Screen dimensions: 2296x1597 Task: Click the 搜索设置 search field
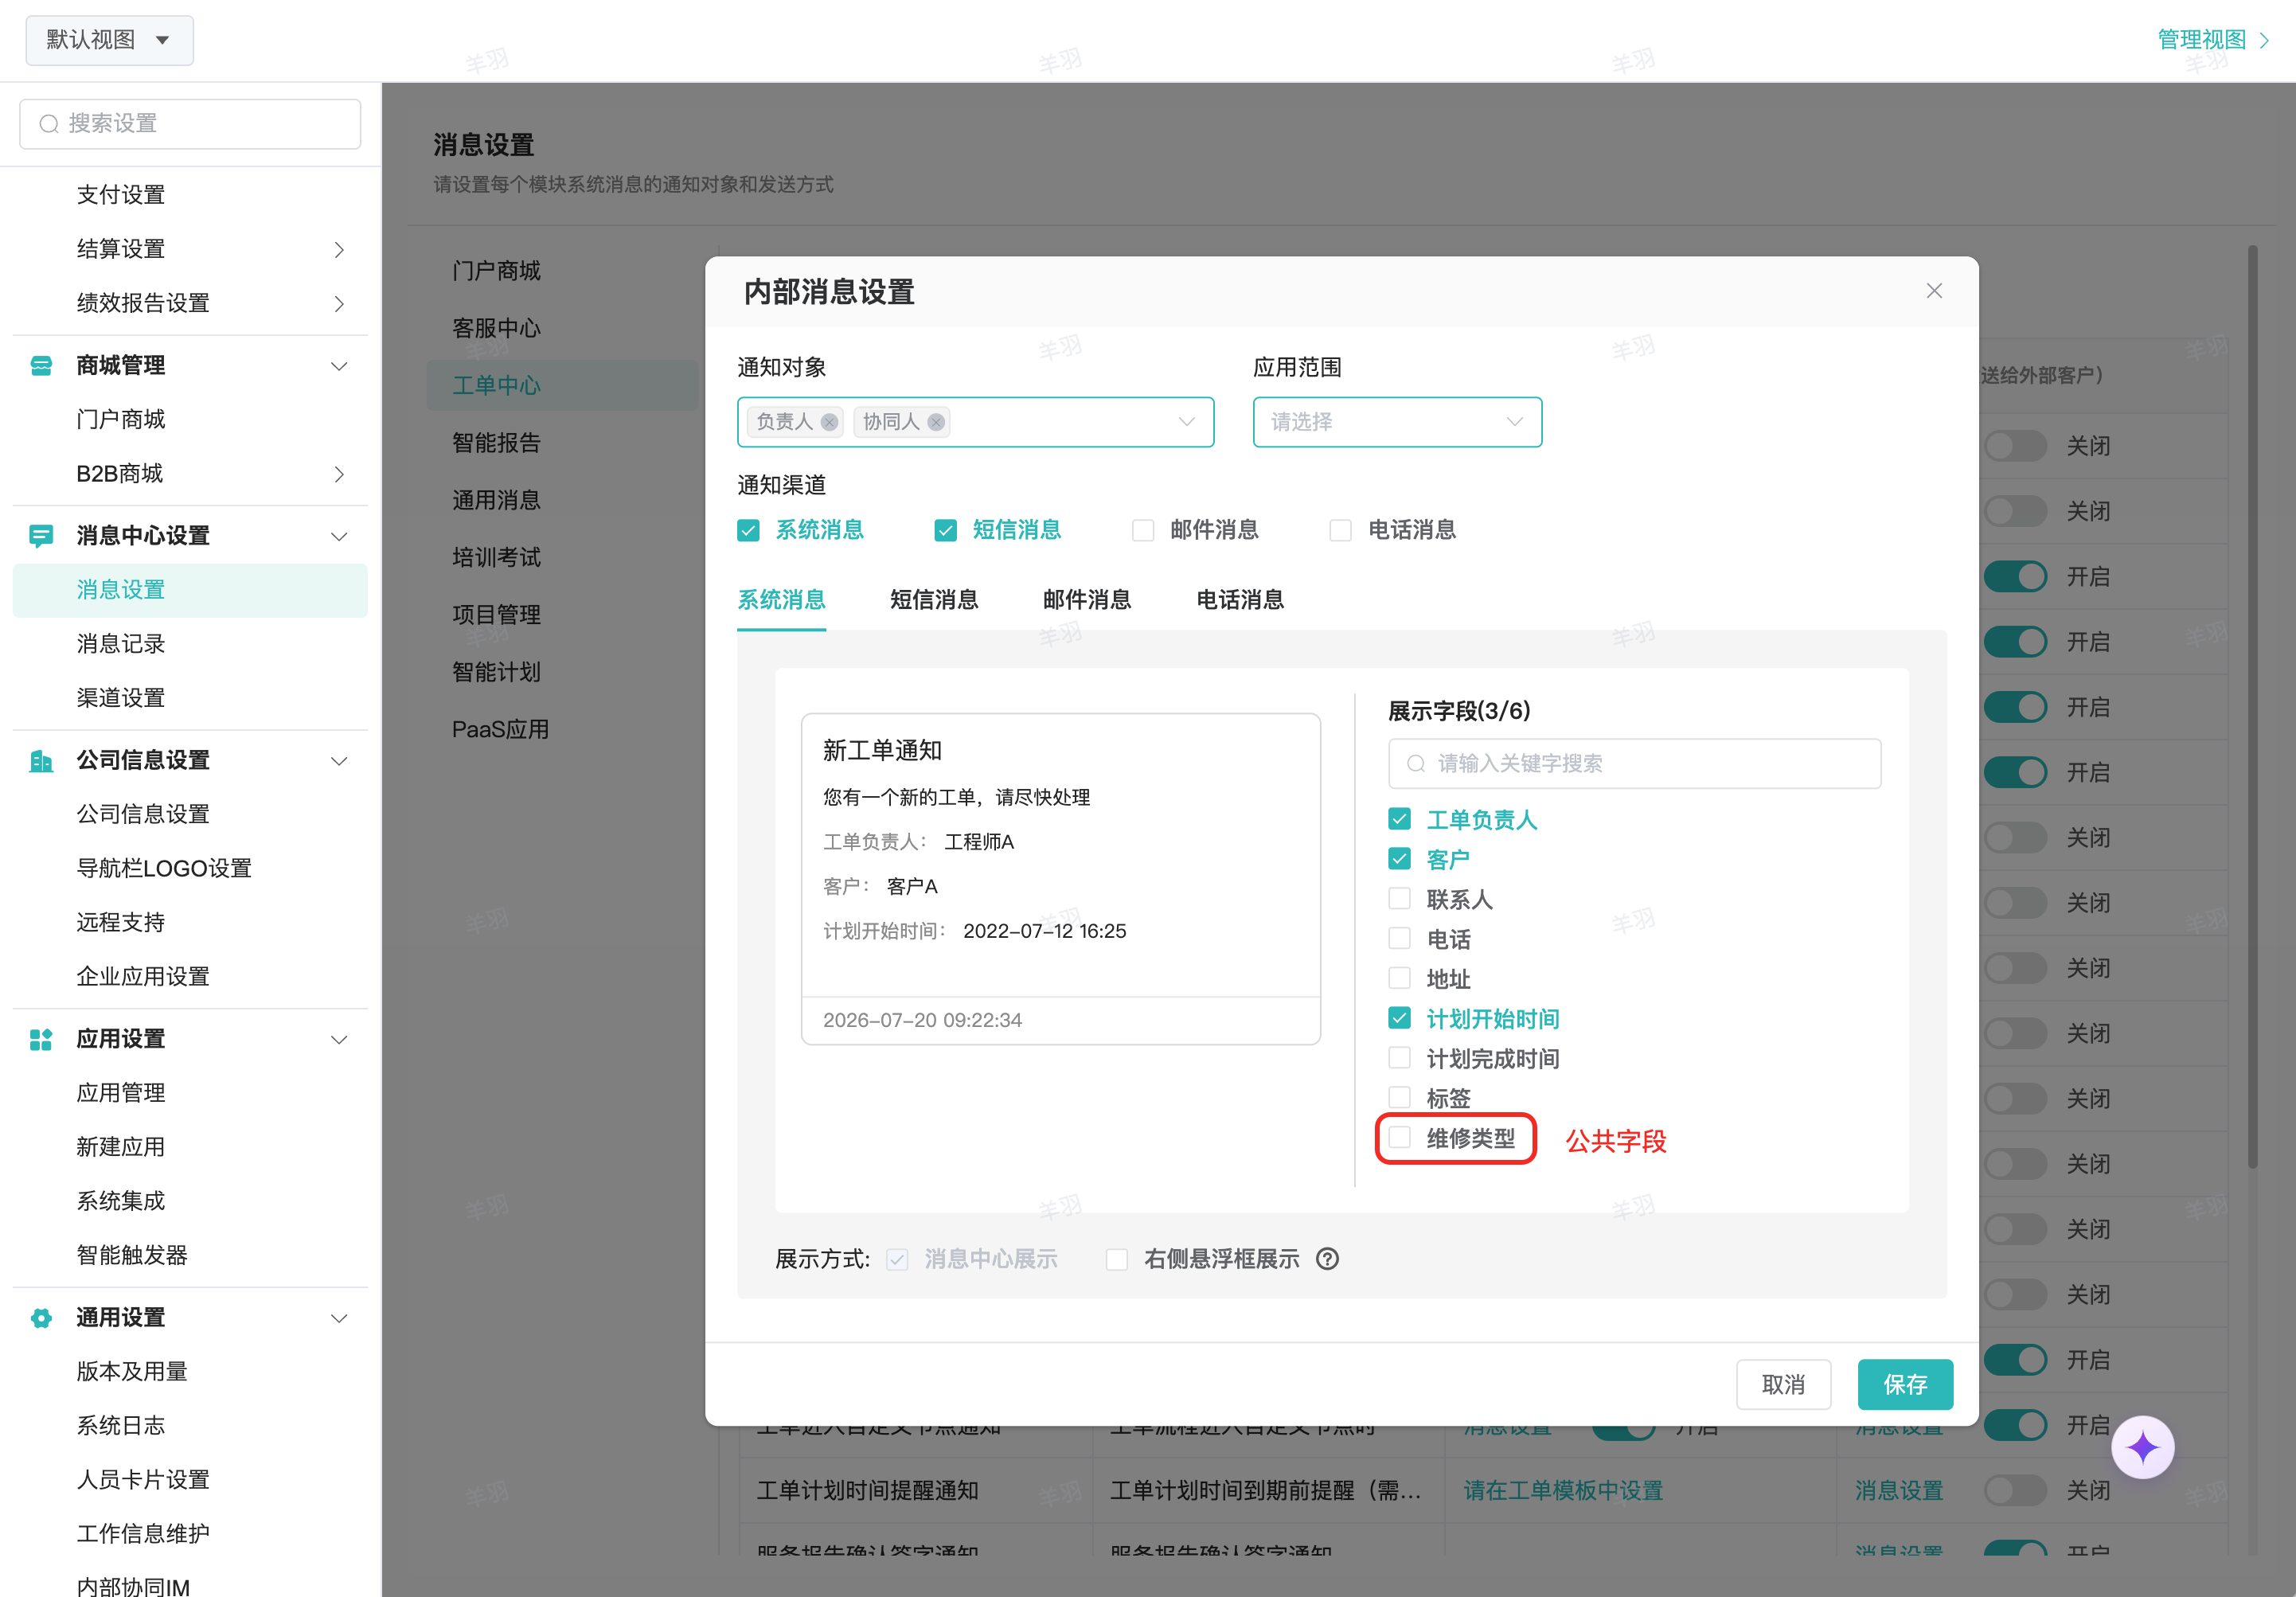tap(190, 124)
